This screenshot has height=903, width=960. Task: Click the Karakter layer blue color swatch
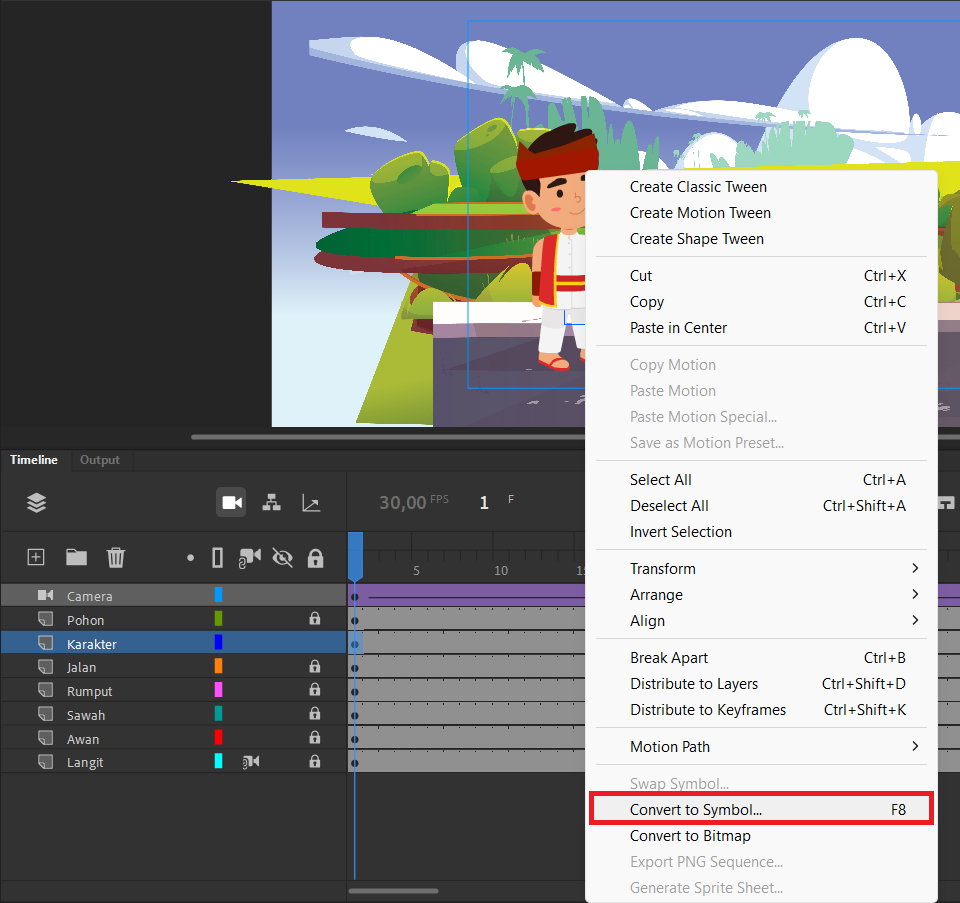218,642
